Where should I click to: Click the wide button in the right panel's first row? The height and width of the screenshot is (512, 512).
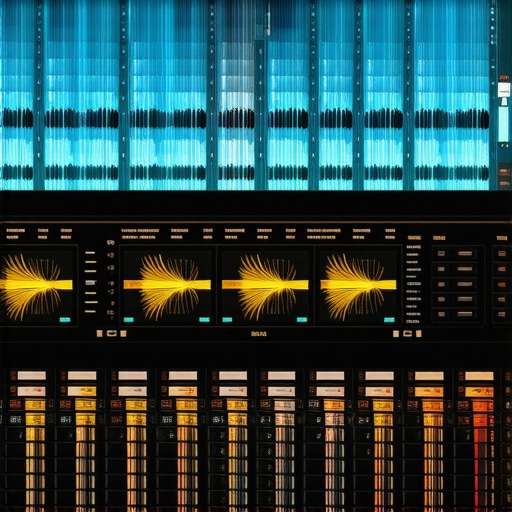click(465, 254)
